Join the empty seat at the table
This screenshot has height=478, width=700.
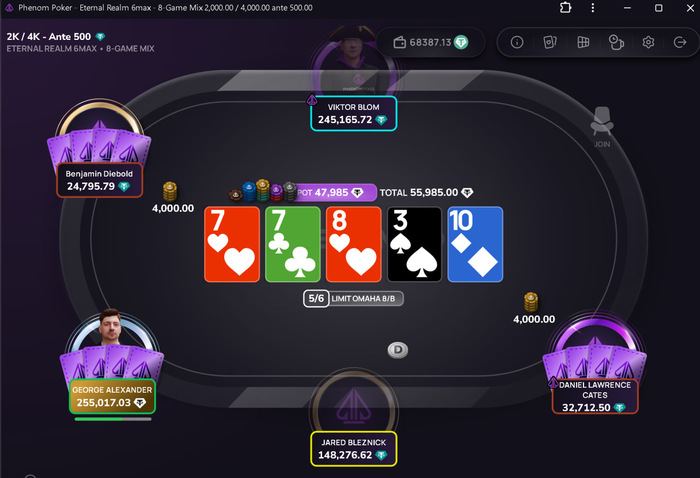[x=602, y=127]
